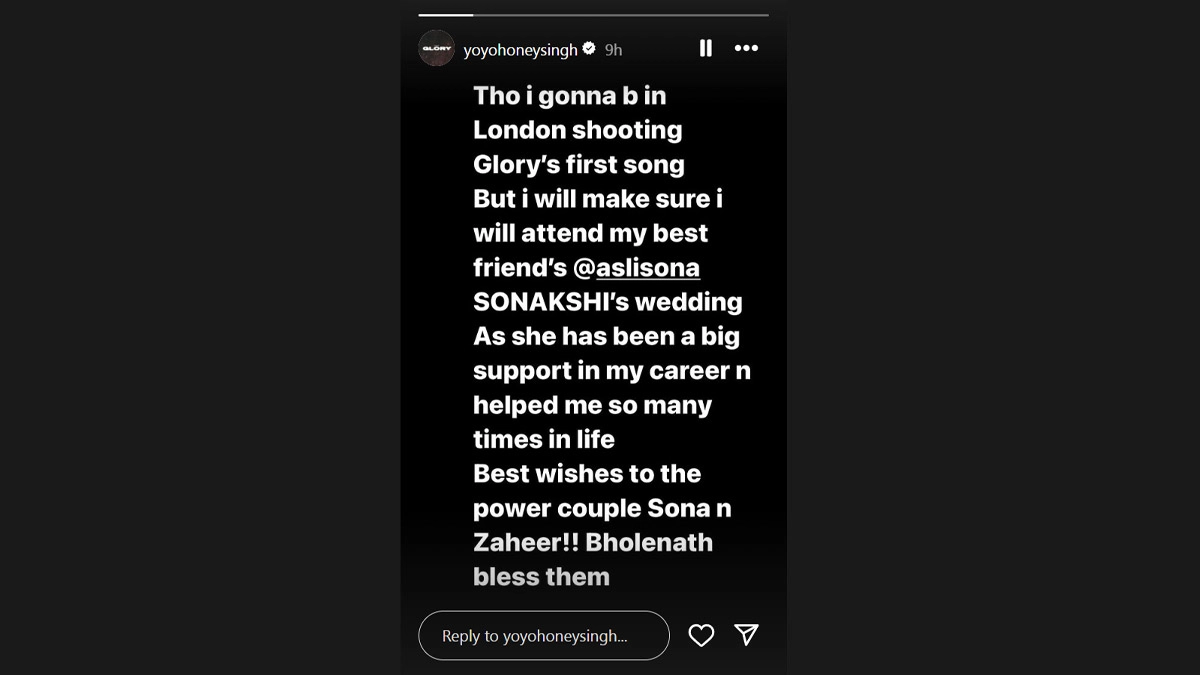Pause the story playback
Viewport: 1200px width, 675px height.
pos(705,48)
